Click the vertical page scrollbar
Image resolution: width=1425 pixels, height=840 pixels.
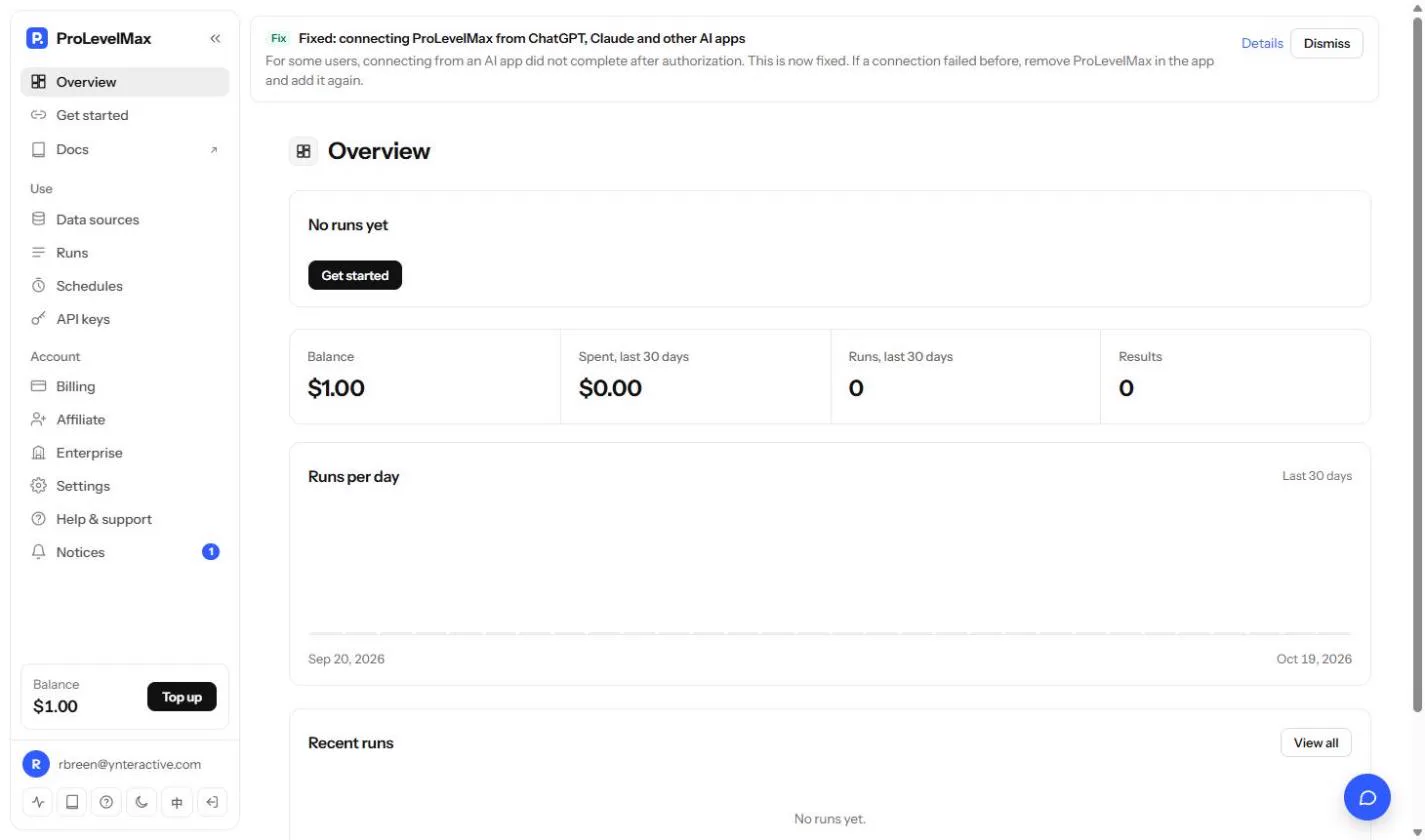point(1417,366)
